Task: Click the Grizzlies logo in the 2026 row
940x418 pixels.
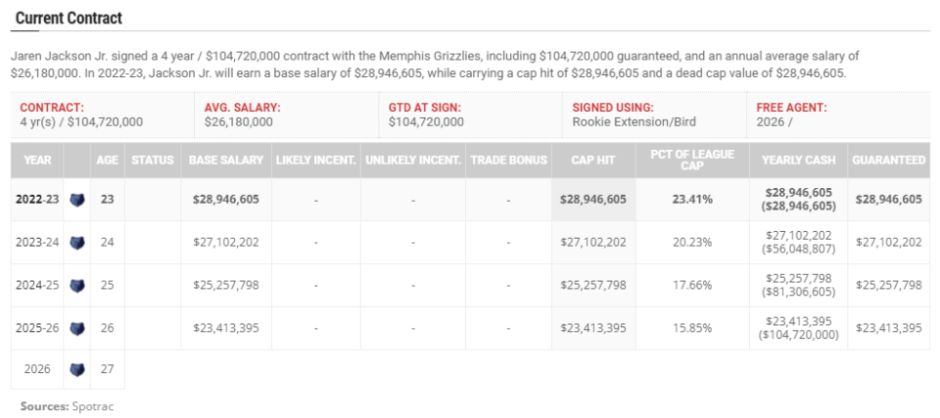Action: [x=77, y=370]
